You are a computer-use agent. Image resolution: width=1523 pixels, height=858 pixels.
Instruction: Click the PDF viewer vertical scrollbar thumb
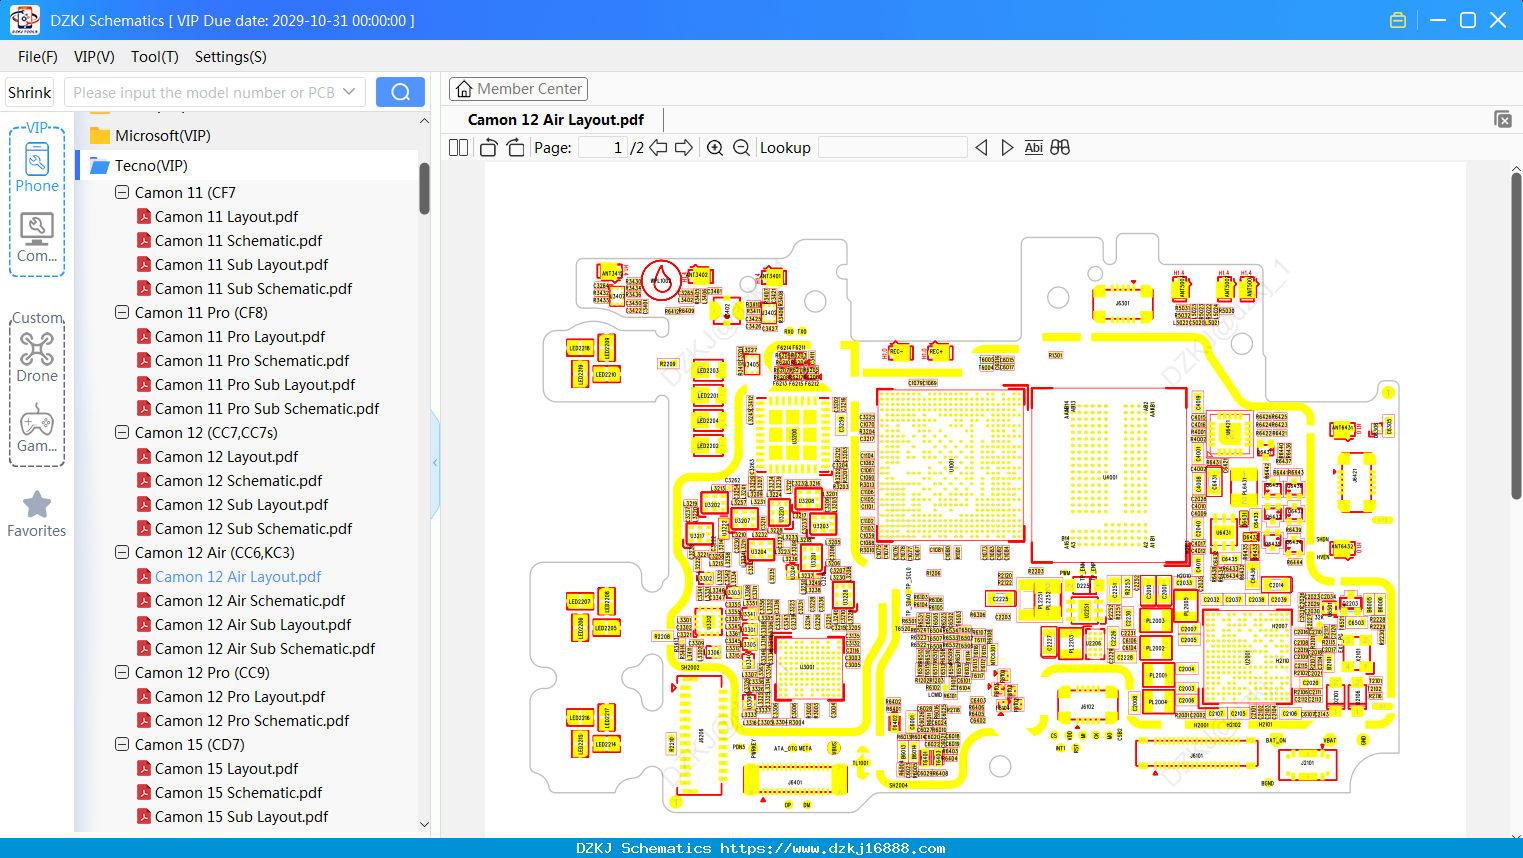tap(1516, 335)
